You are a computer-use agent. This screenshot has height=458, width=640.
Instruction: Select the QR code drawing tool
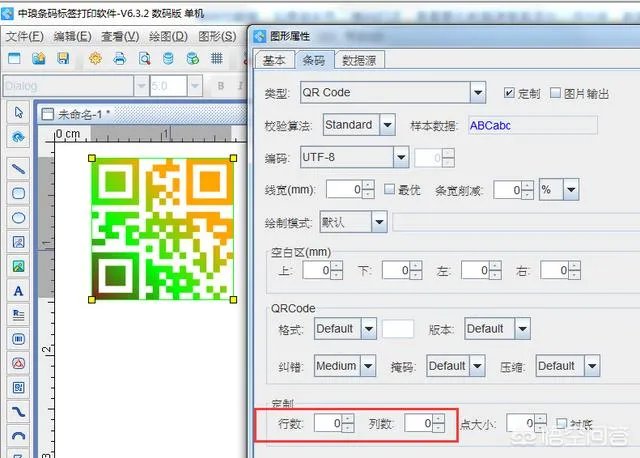click(x=18, y=387)
